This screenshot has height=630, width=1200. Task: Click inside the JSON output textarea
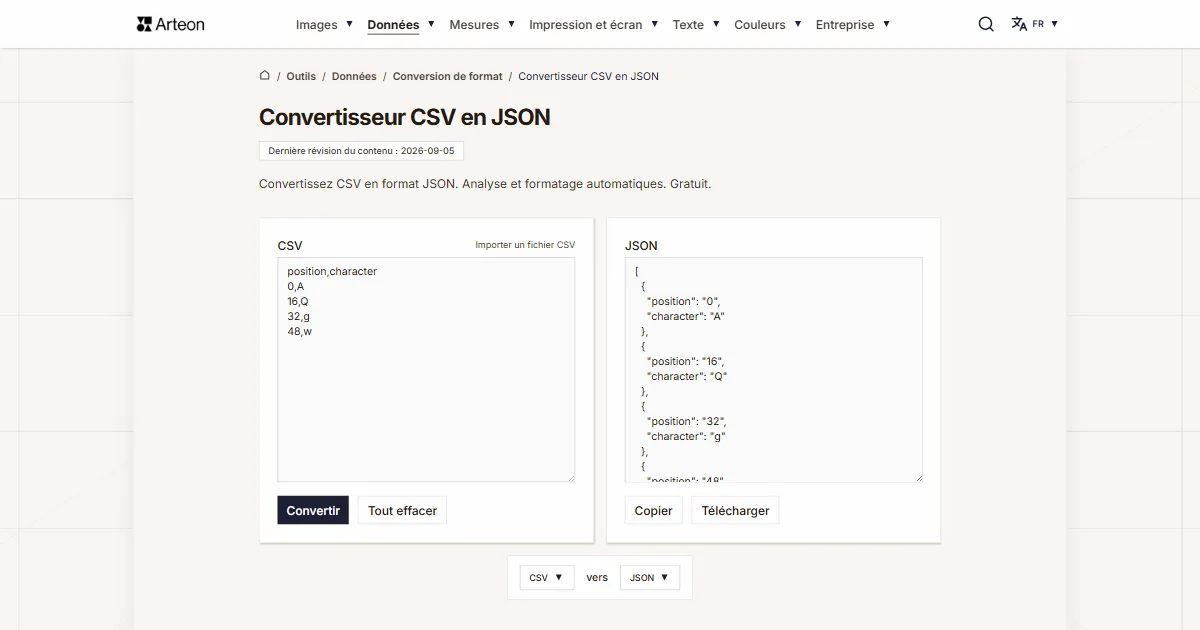point(773,370)
